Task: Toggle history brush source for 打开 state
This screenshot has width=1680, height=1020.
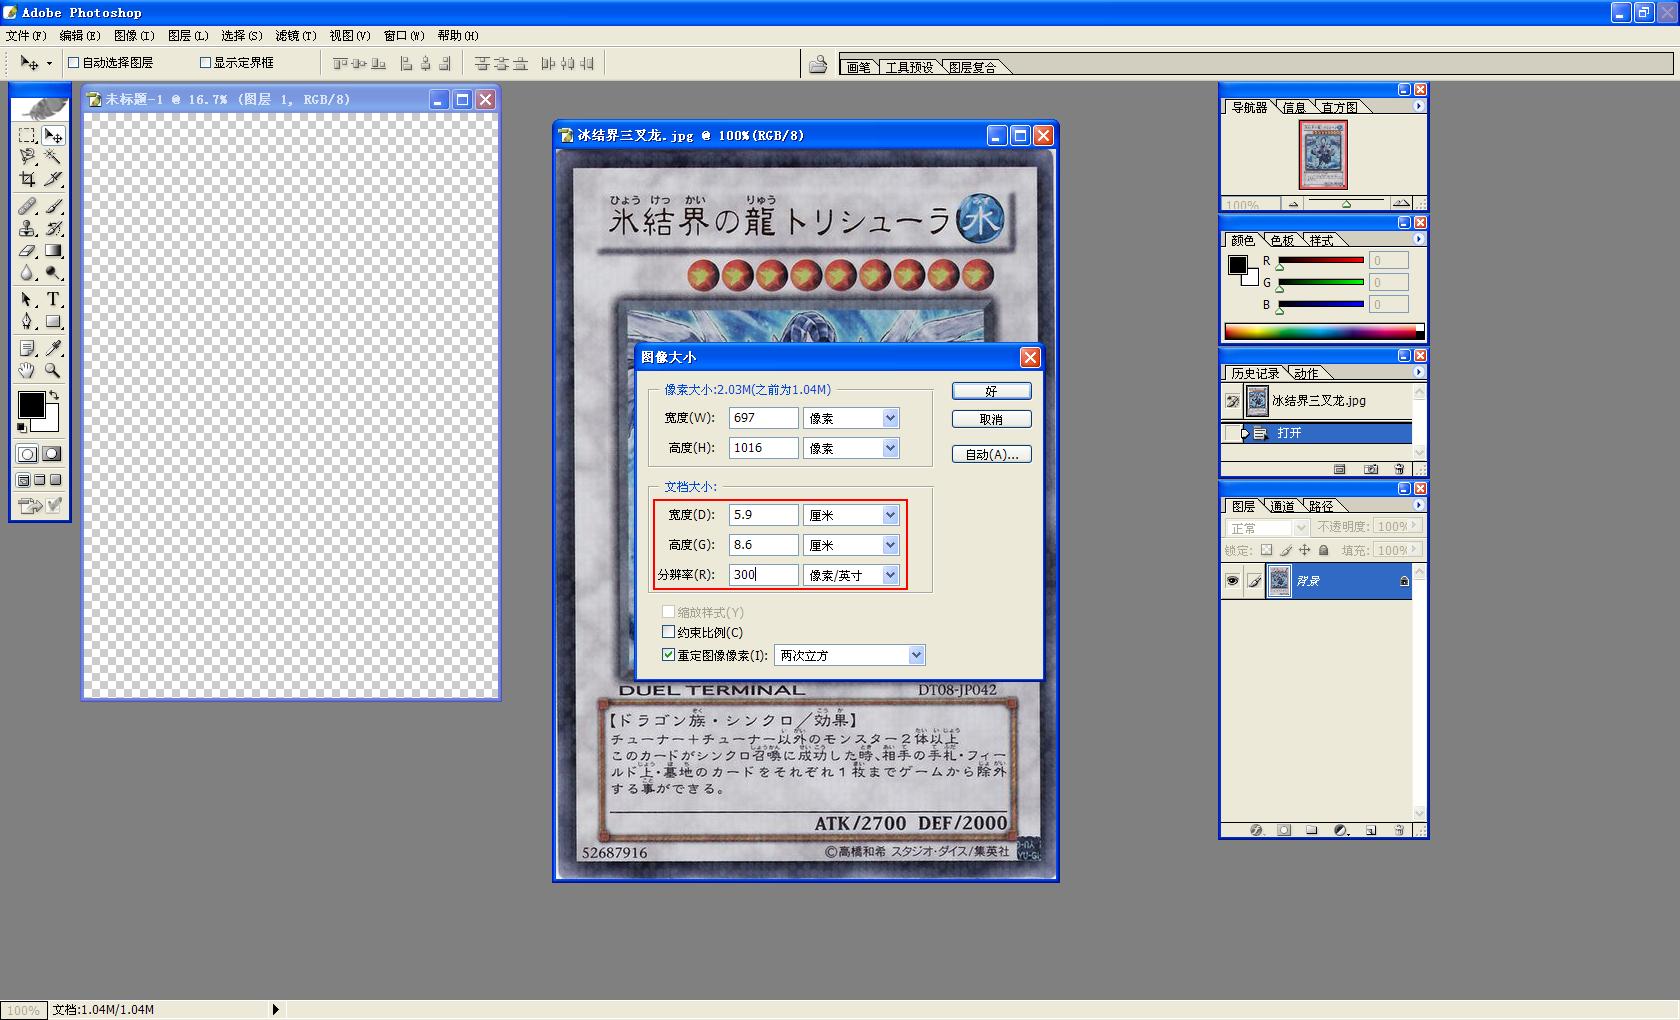Action: coord(1232,433)
